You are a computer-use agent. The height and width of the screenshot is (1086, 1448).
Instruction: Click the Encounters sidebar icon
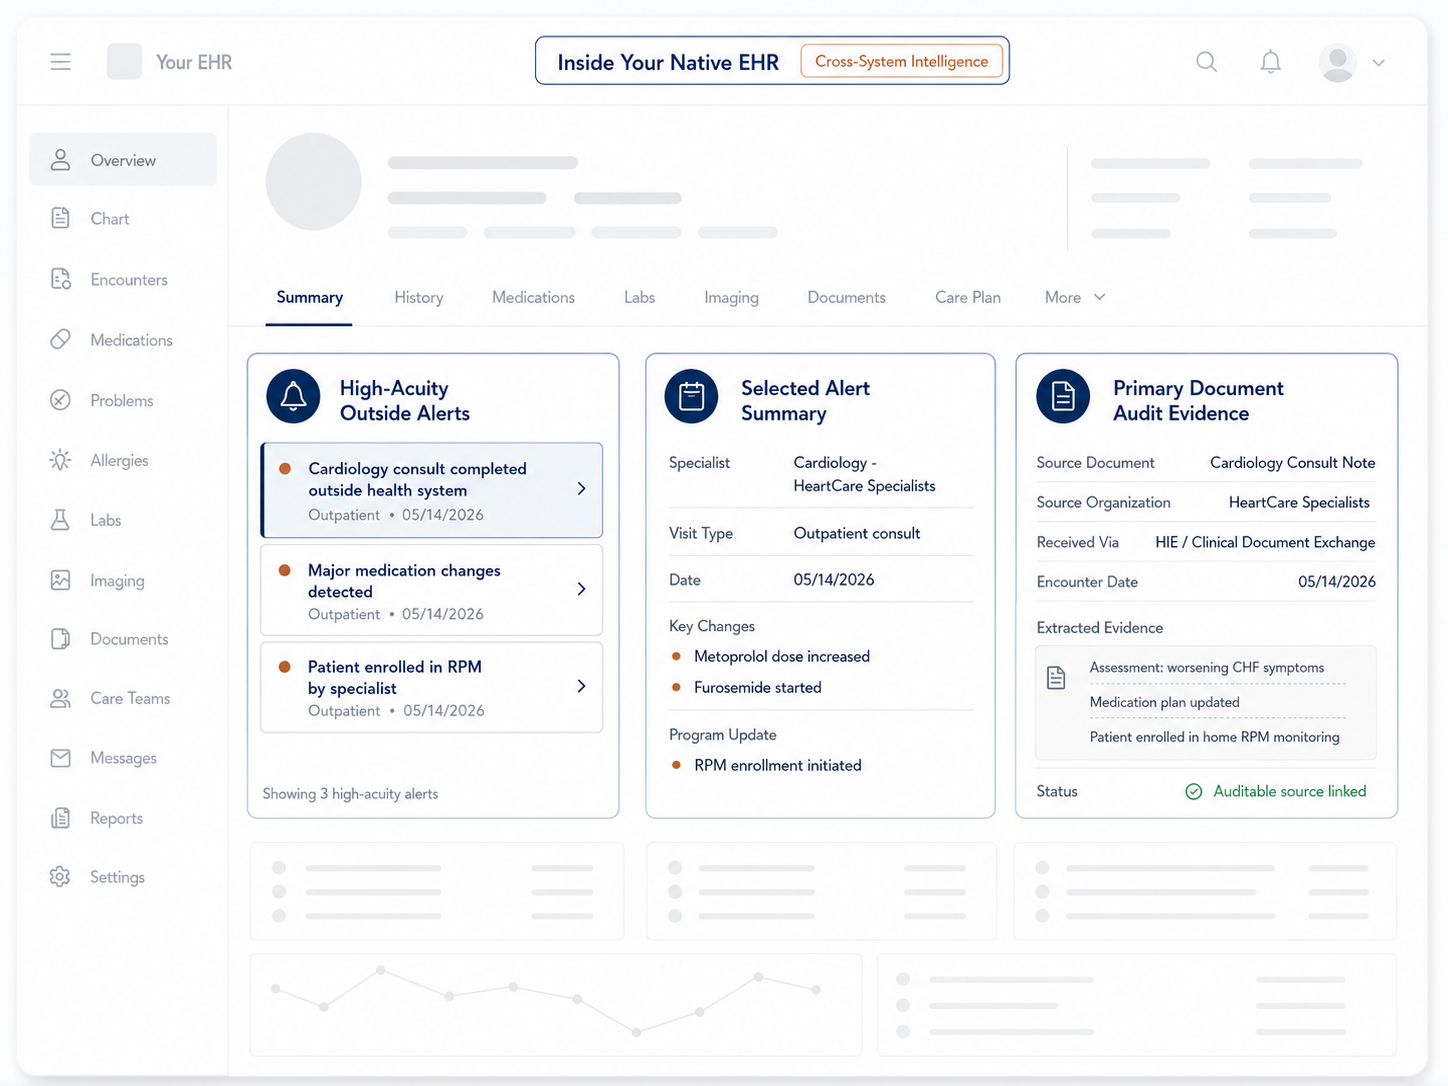pos(61,279)
